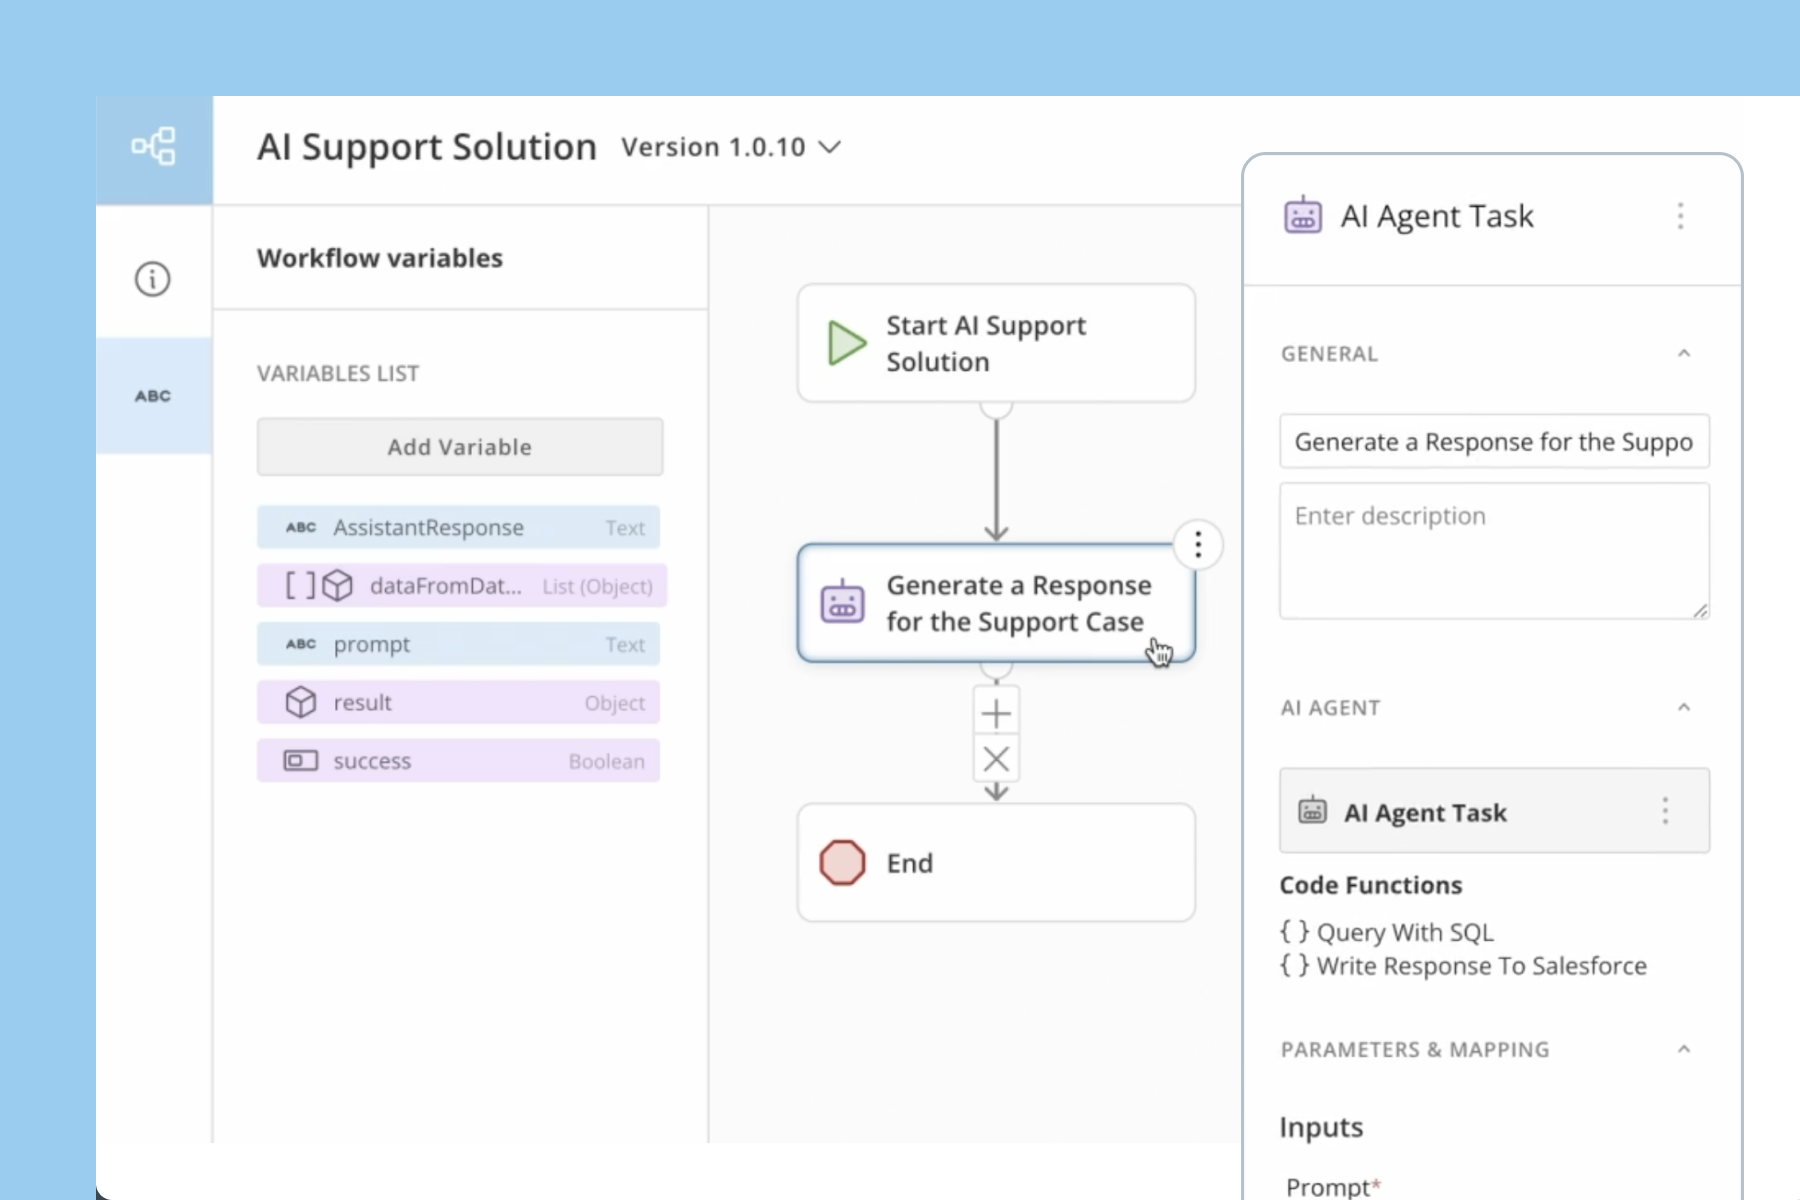
Task: Open the AI Agent Task card three-dot menu
Action: point(1665,810)
